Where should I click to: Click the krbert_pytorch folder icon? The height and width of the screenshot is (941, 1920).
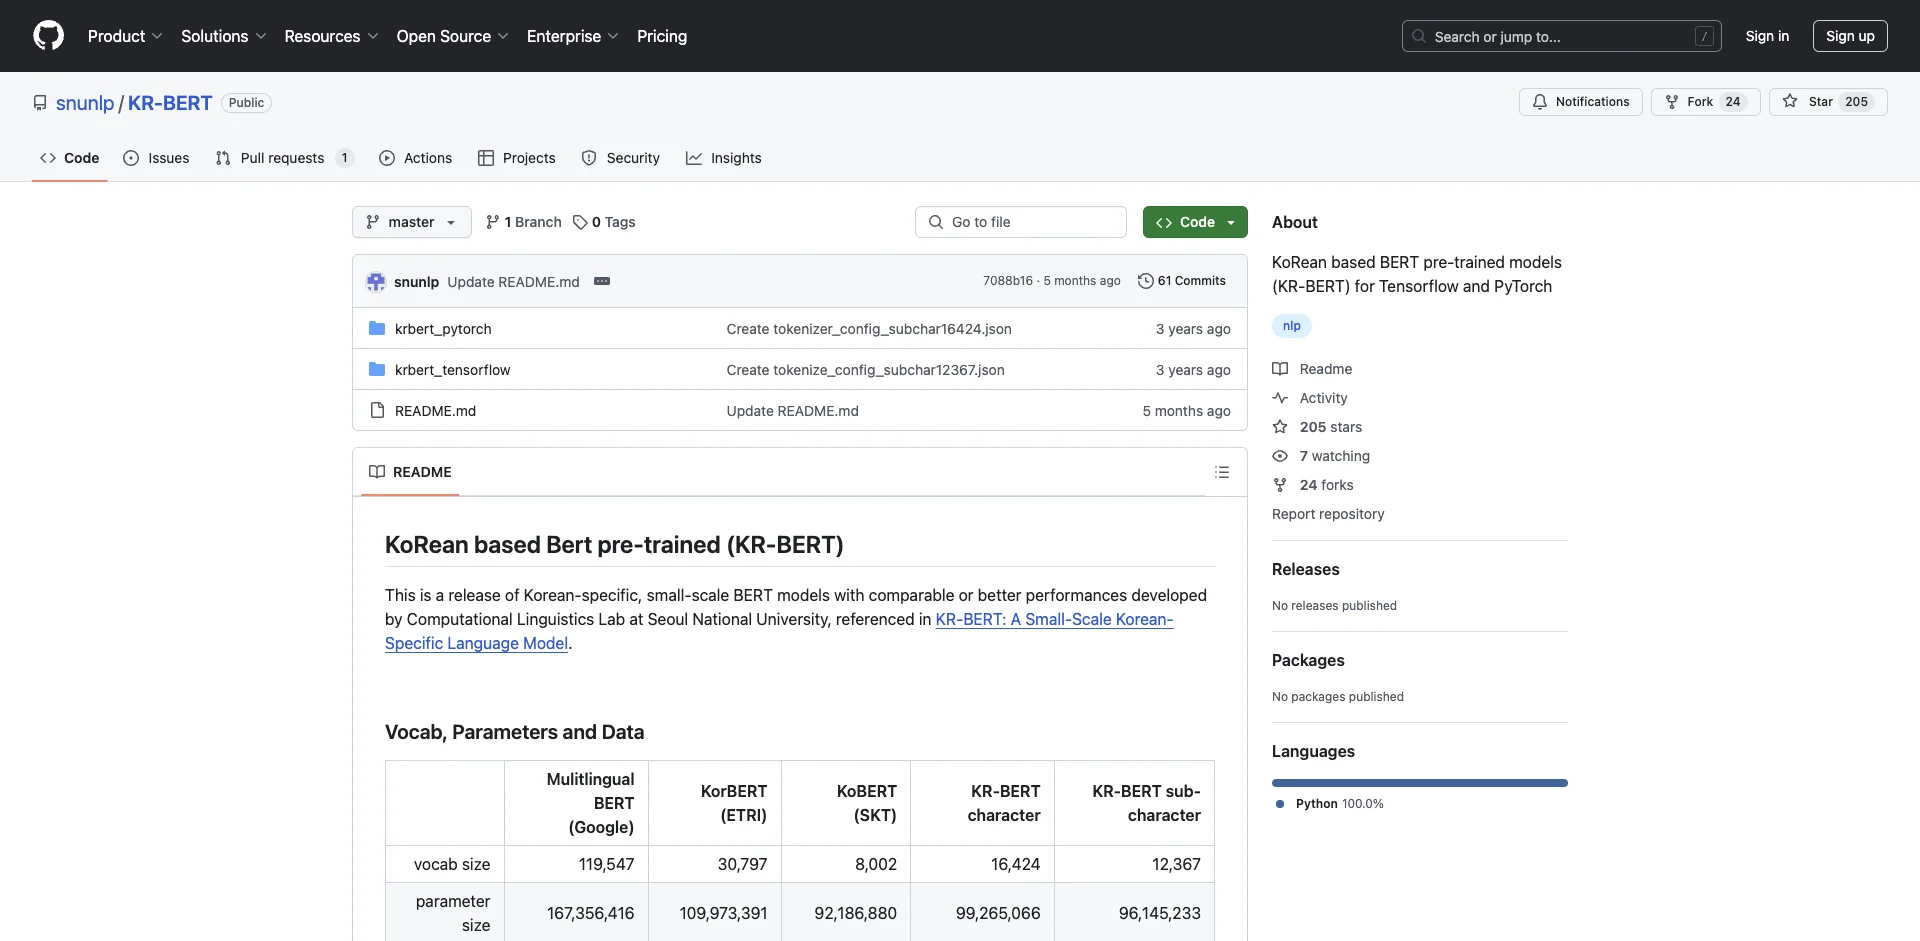(x=377, y=329)
